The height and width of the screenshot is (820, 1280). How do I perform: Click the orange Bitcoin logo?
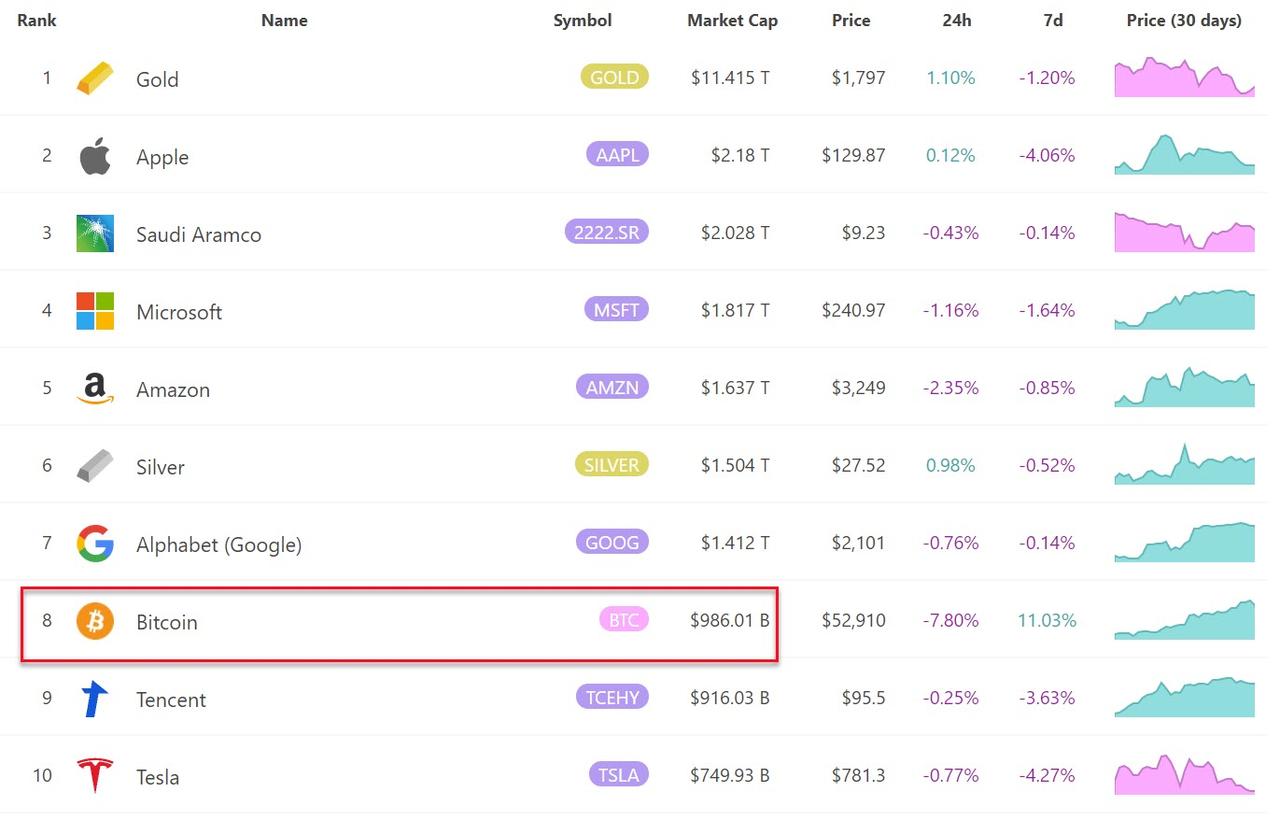[95, 621]
